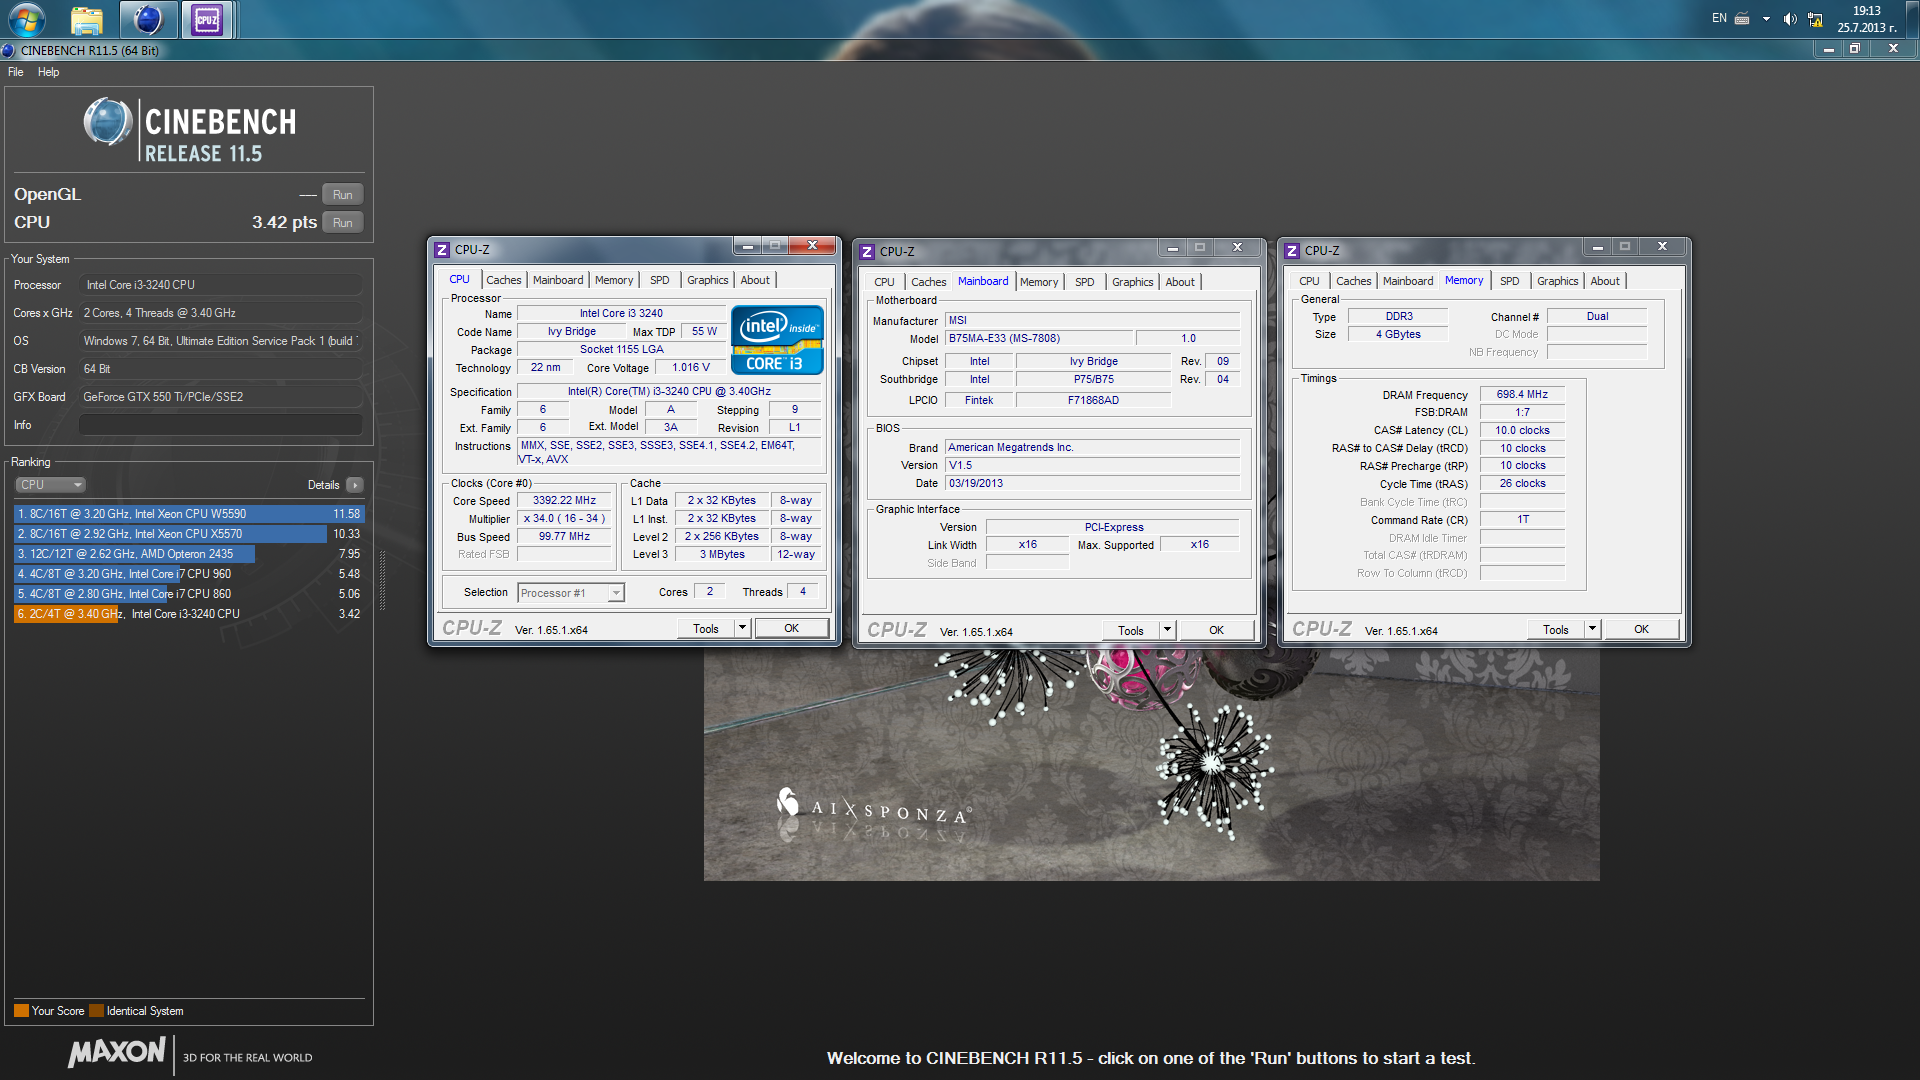Open CPU tab in right CPU-Z window
1920x1080 pixels.
[x=1309, y=281]
